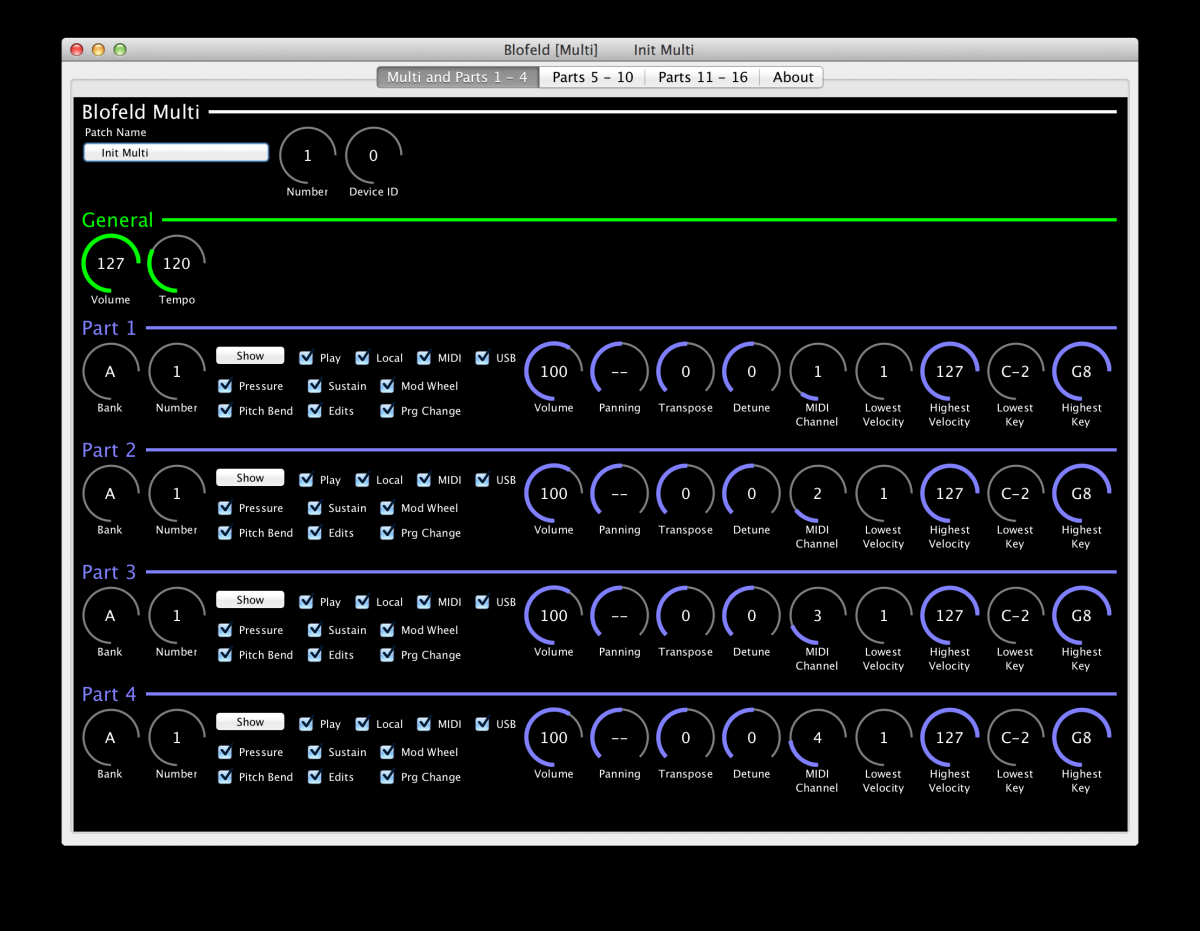Click the General Volume dial
This screenshot has height=931, width=1200.
tap(110, 264)
